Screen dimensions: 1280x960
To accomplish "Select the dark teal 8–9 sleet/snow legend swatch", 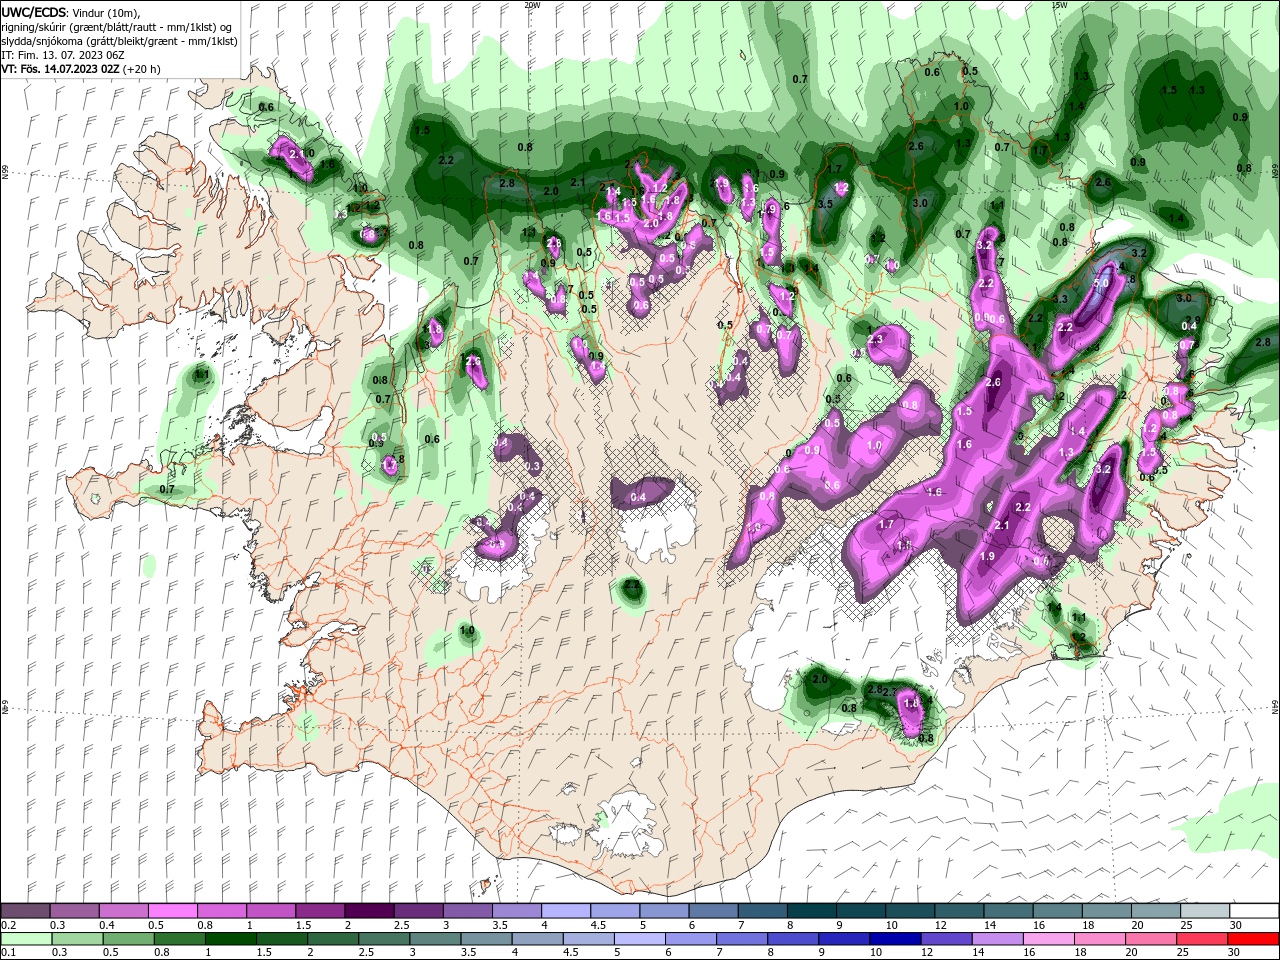I will (x=810, y=911).
